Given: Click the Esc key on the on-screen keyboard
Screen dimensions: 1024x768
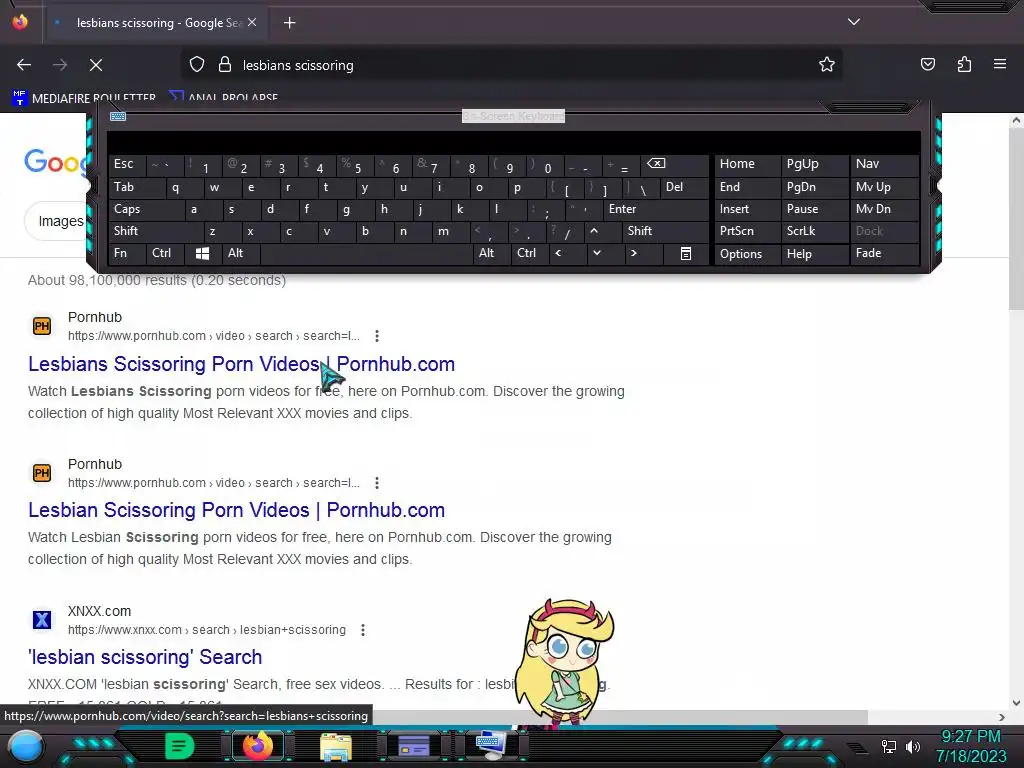Looking at the screenshot, I should 127,164.
